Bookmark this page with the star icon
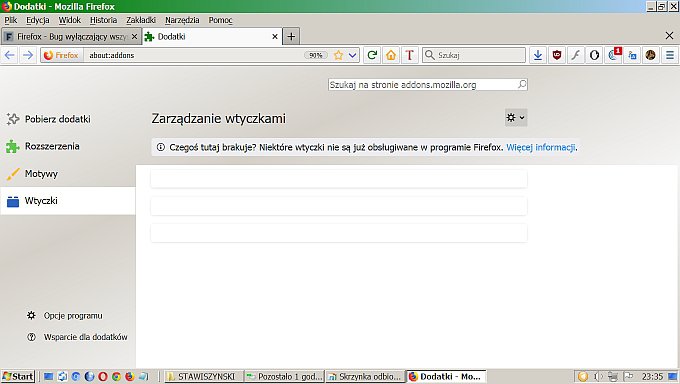Image resolution: width=680 pixels, height=384 pixels. click(x=338, y=55)
